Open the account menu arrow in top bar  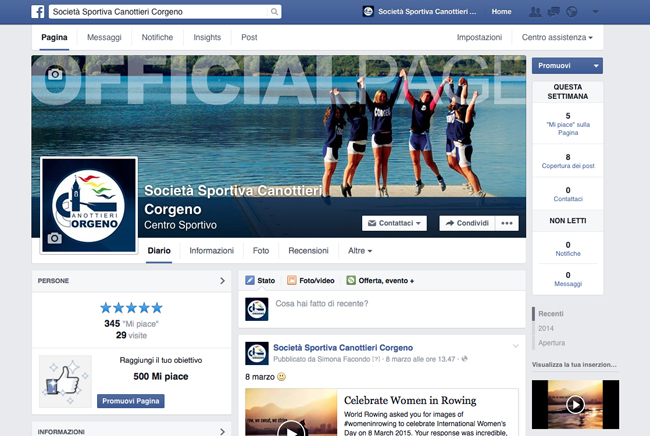point(595,12)
